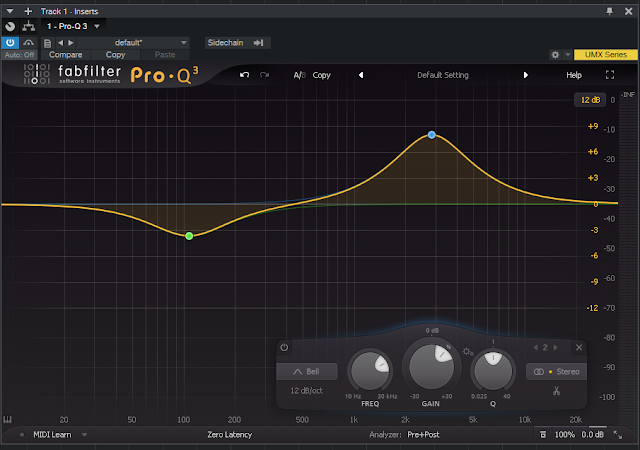The image size is (640, 450).
Task: Click the 100% output scale value
Action: click(x=564, y=435)
